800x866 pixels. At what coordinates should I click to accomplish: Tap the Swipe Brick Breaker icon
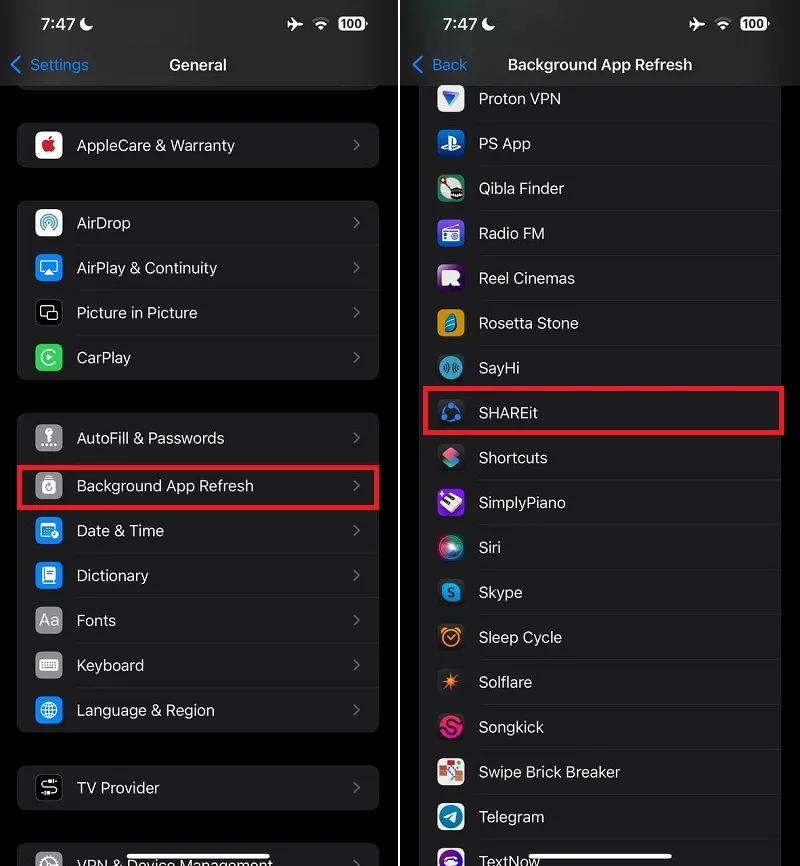click(451, 772)
